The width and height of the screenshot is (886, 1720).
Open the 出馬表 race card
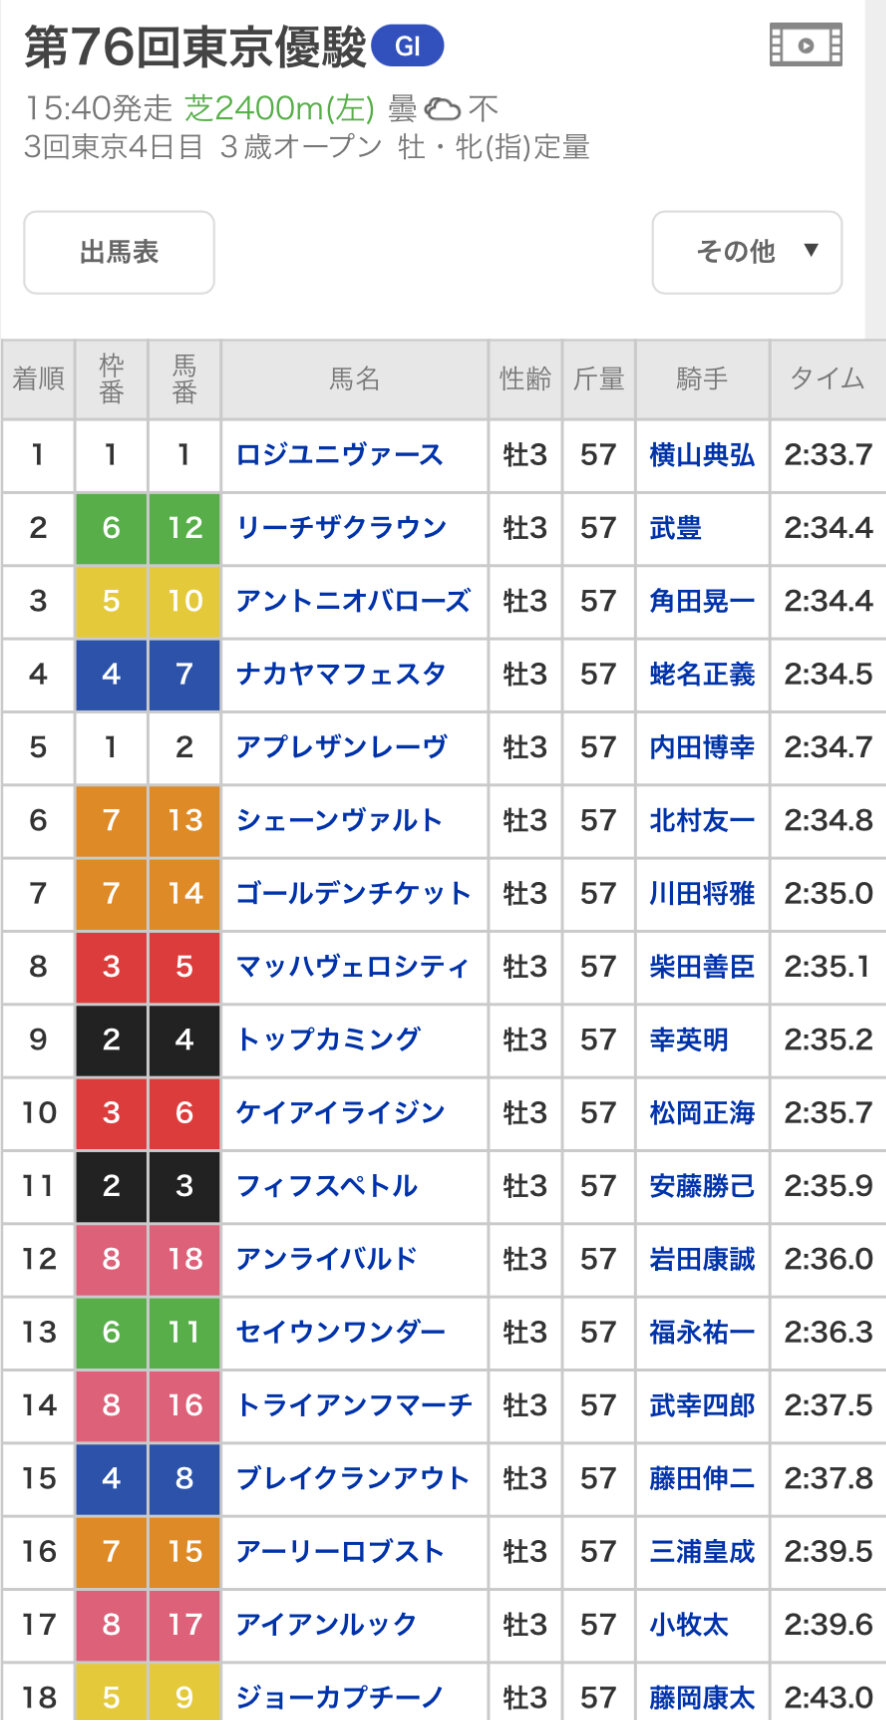click(x=119, y=252)
